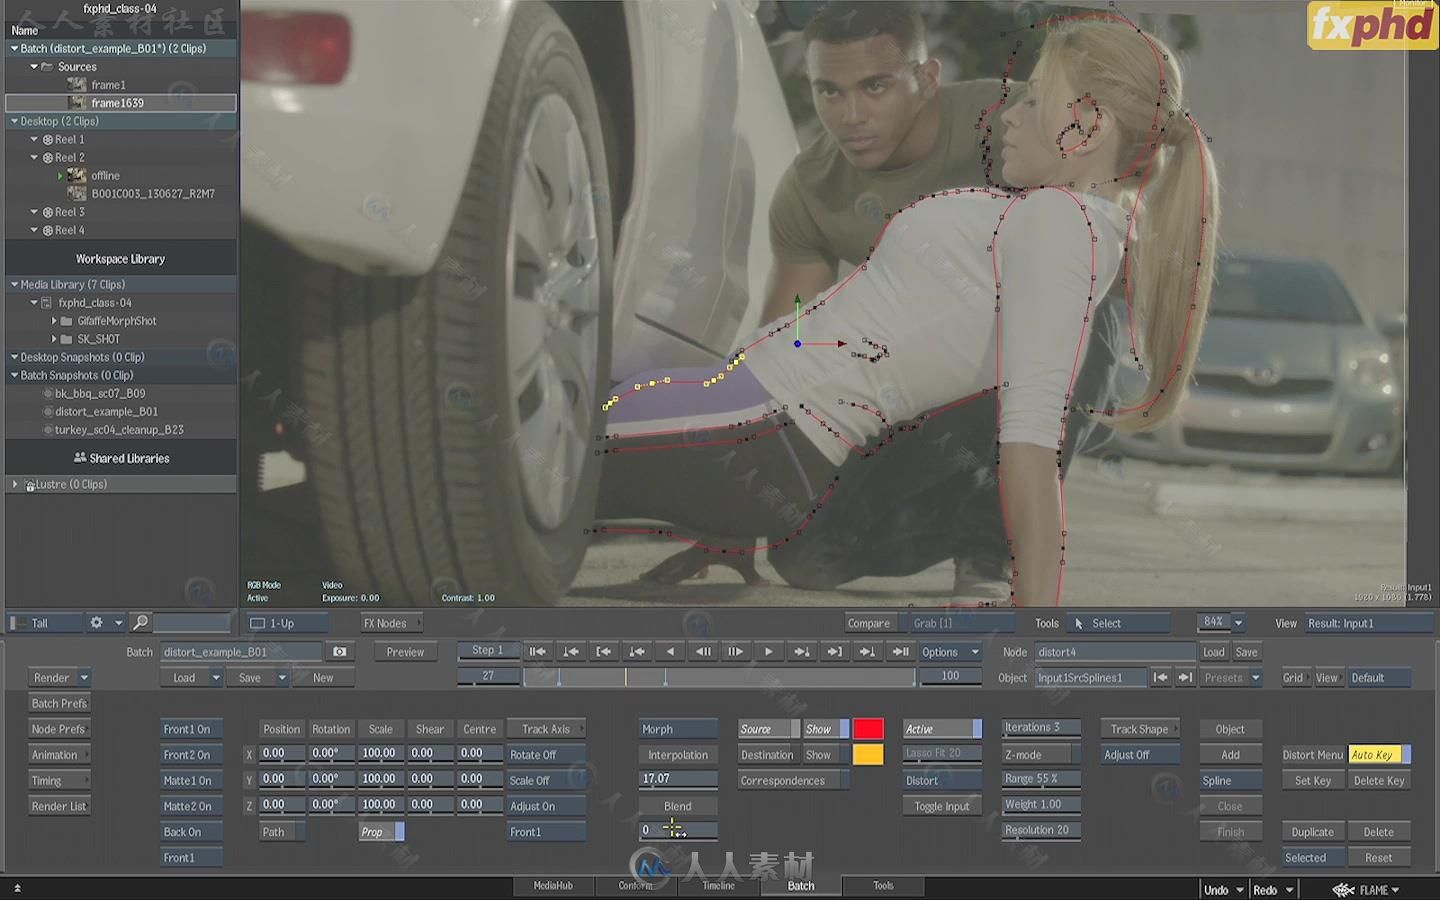Go to the in mark bracket icon
This screenshot has width=1440, height=900.
[603, 652]
